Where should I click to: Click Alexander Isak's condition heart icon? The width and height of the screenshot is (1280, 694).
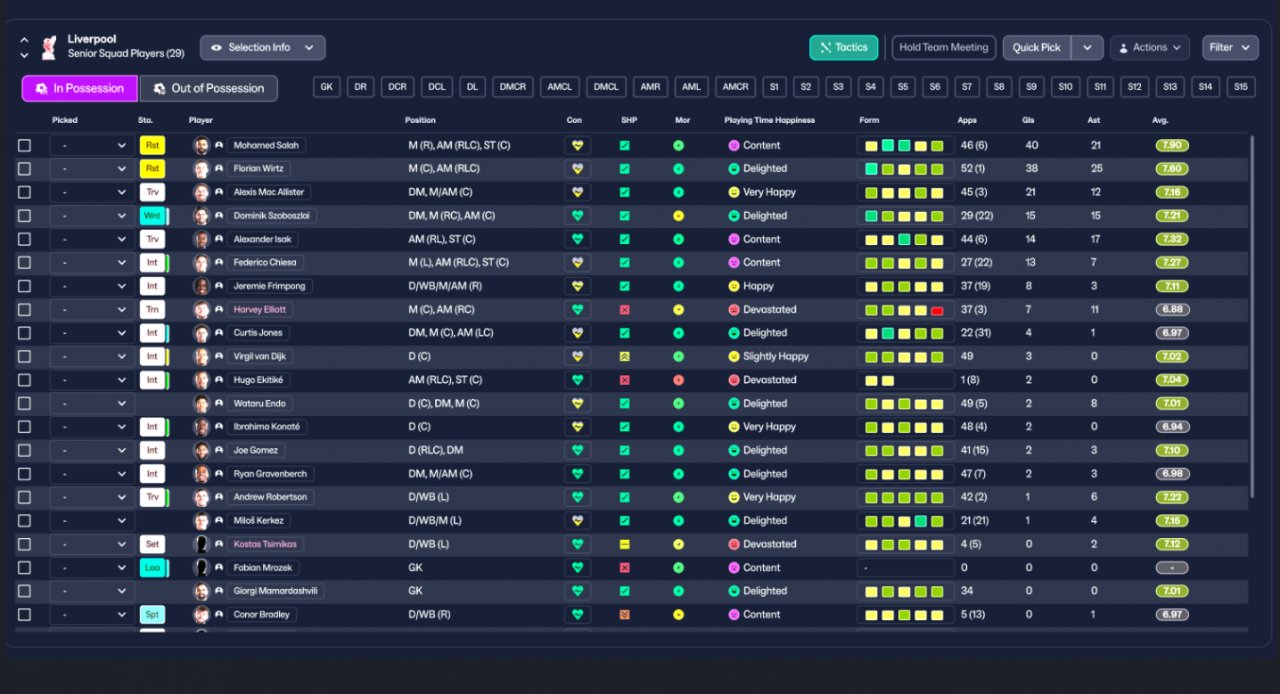577,239
